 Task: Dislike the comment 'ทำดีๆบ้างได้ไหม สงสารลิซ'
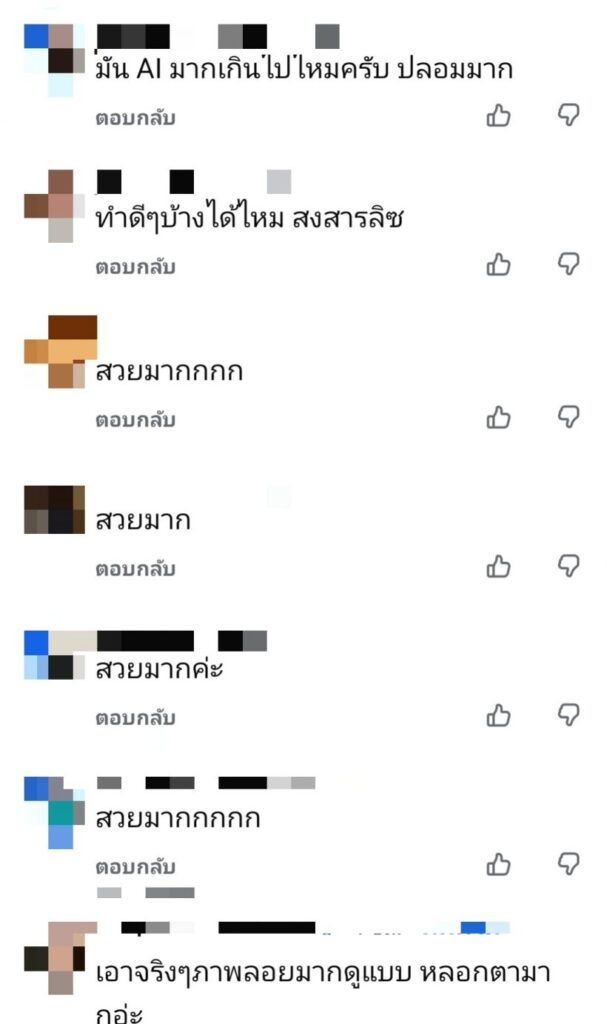pyautogui.click(x=568, y=264)
